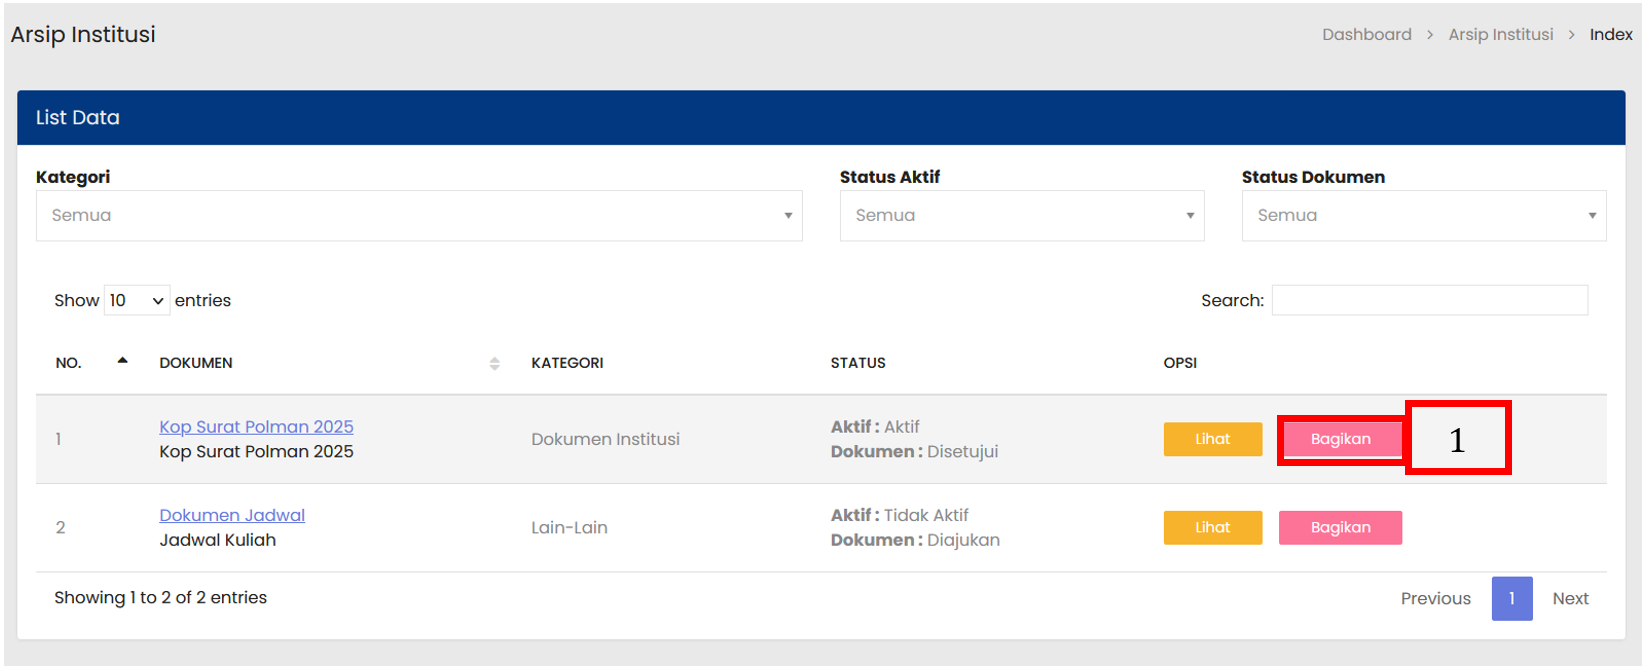Click the STATUS column header
Image resolution: width=1646 pixels, height=668 pixels.
click(x=858, y=363)
